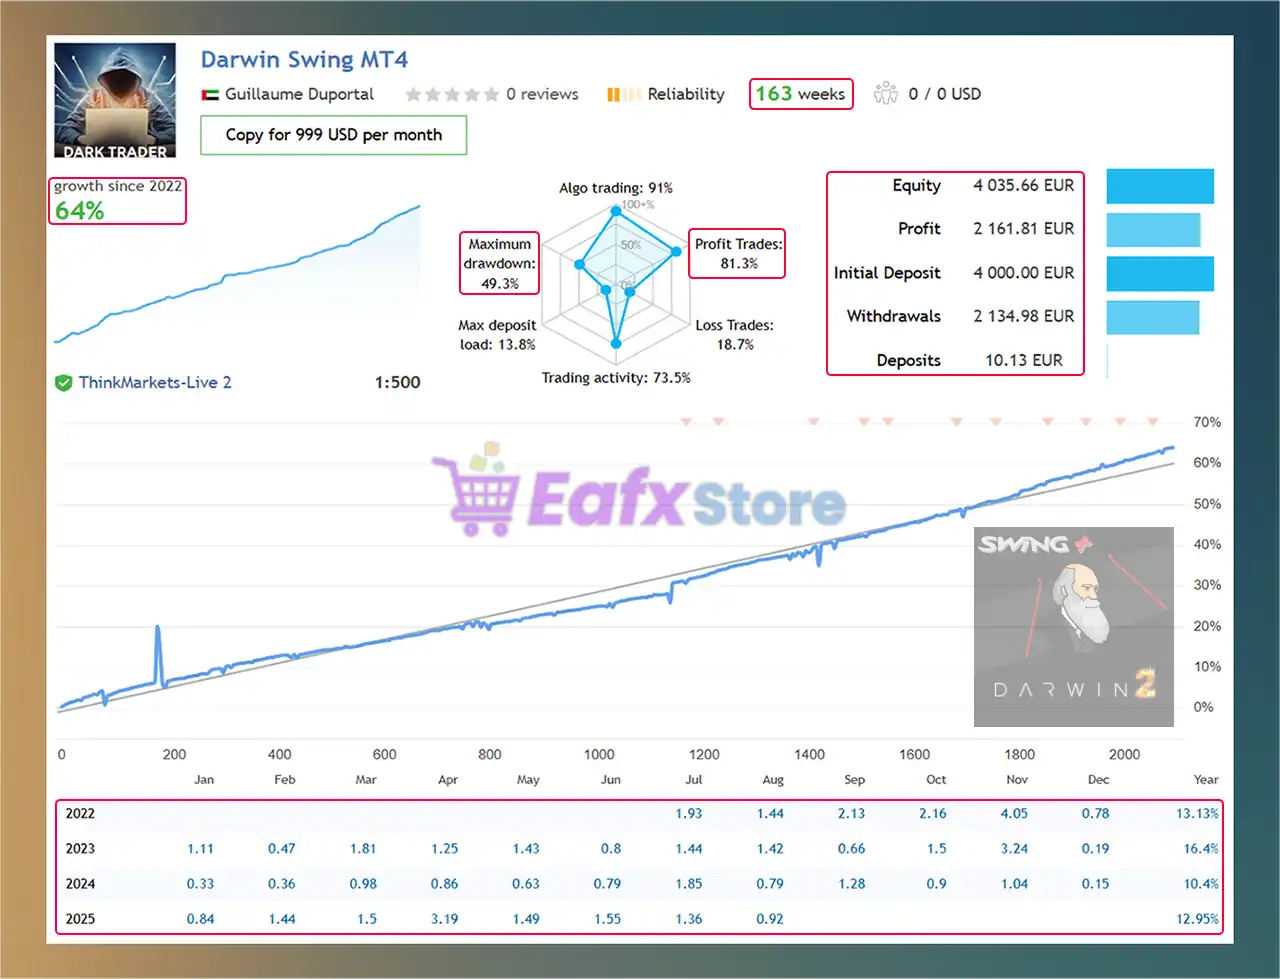The width and height of the screenshot is (1280, 979).
Task: Click the Loss Trades: 18.7% label
Action: pos(735,335)
